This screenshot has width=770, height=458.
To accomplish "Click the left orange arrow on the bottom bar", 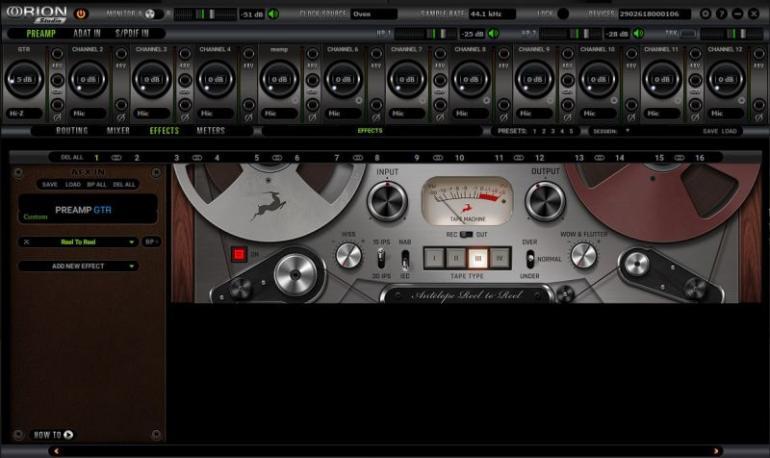I will pyautogui.click(x=56, y=451).
